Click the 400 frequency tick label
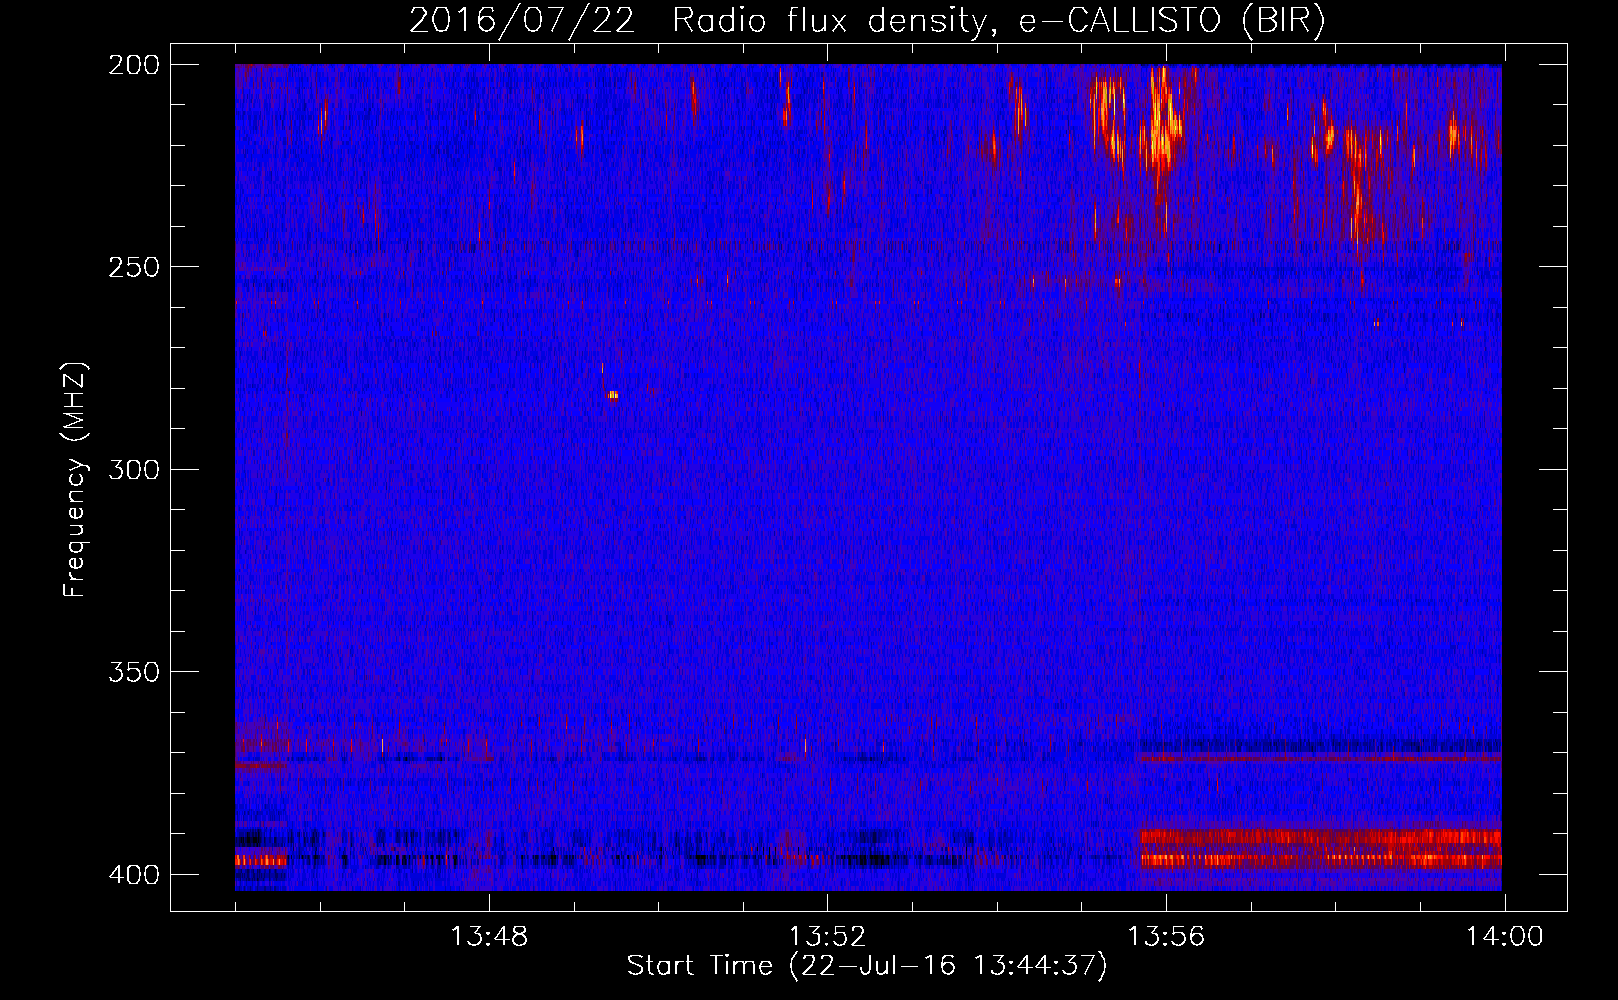This screenshot has width=1618, height=1000. 133,874
